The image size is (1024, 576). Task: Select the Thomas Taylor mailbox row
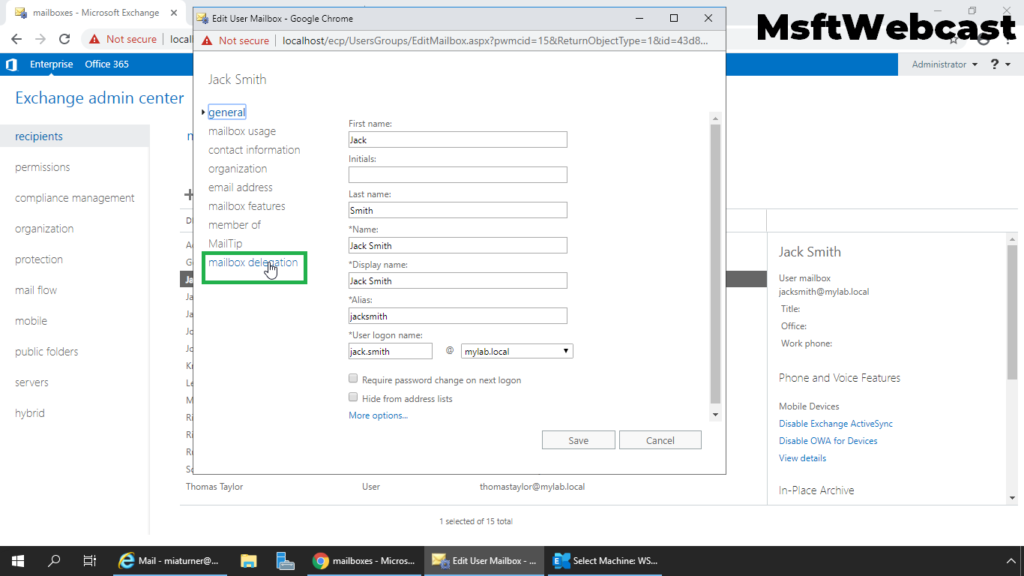473,487
